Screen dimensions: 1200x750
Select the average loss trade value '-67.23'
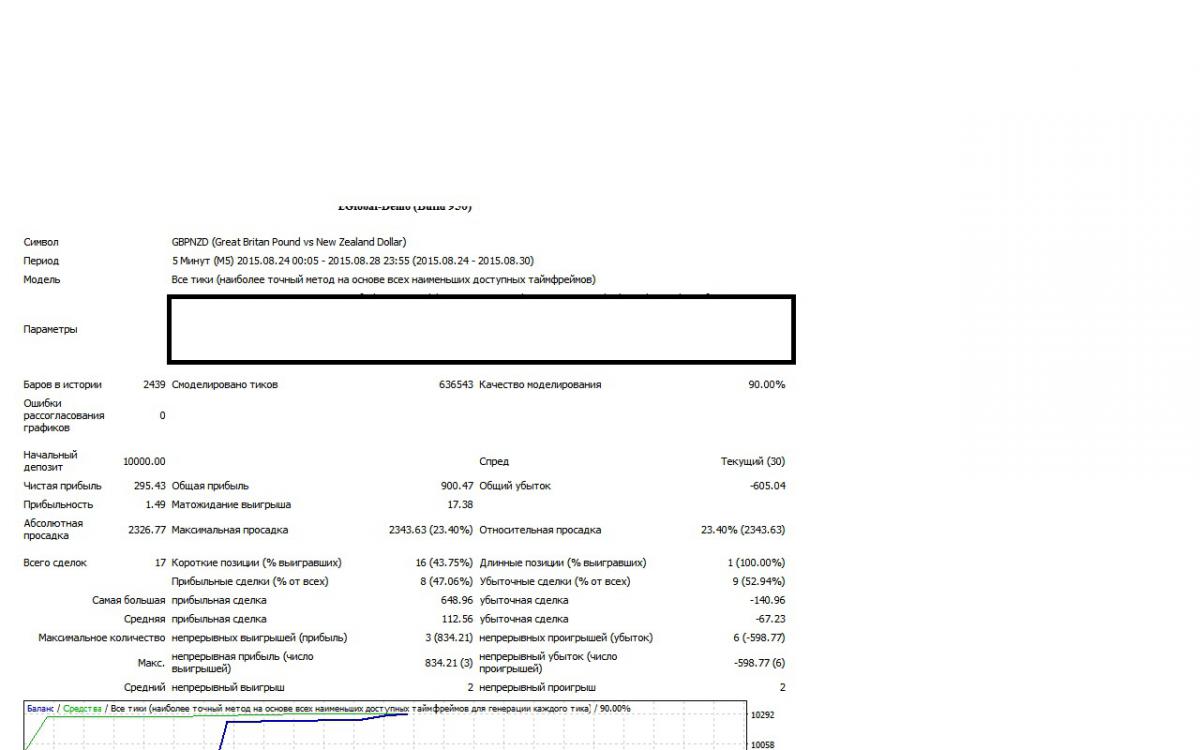(770, 620)
